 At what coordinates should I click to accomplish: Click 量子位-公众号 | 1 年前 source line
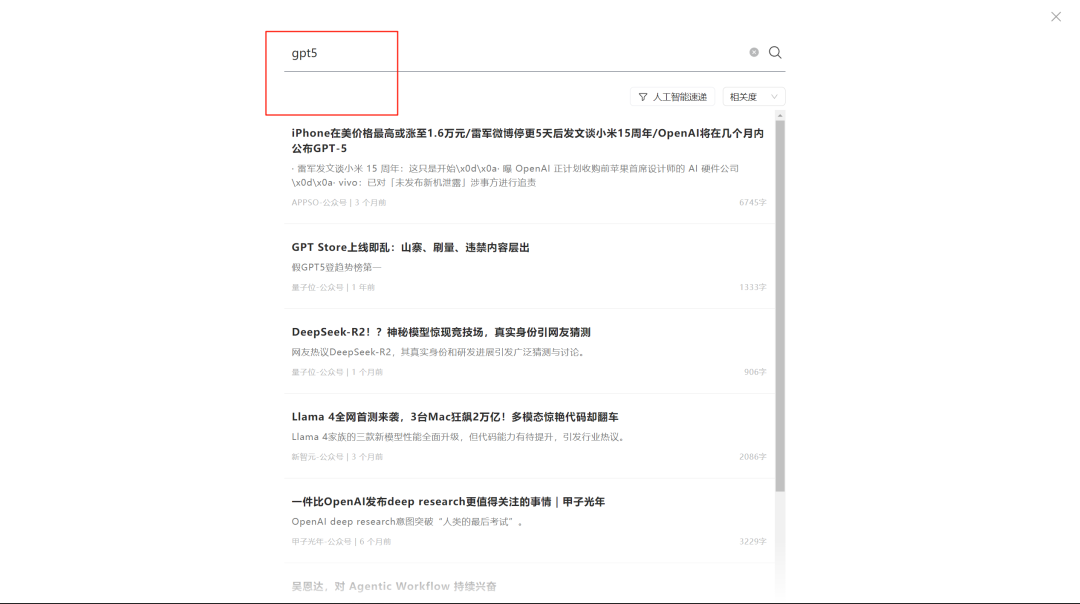coord(333,287)
